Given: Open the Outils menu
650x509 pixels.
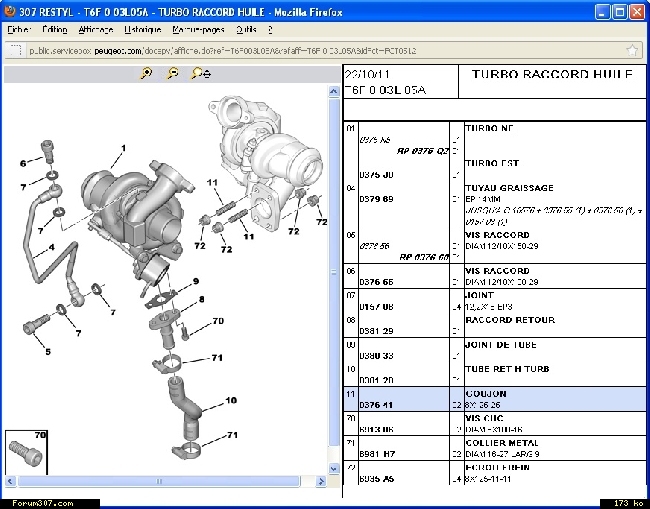Looking at the screenshot, I should coord(246,30).
